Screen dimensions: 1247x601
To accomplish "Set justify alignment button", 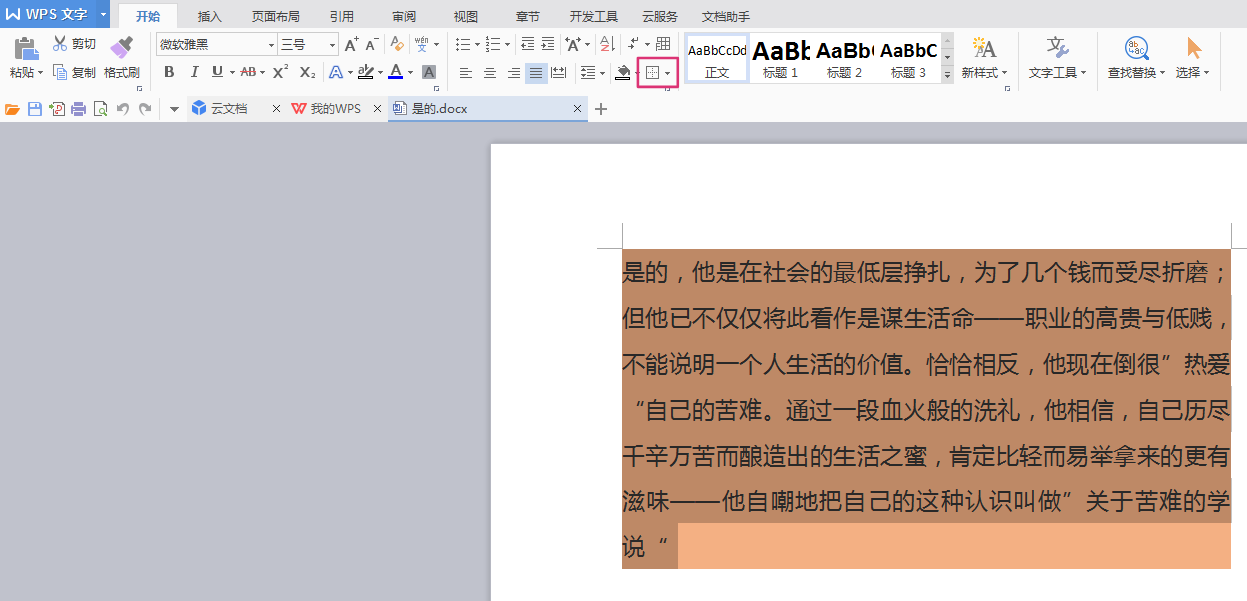I will click(537, 73).
